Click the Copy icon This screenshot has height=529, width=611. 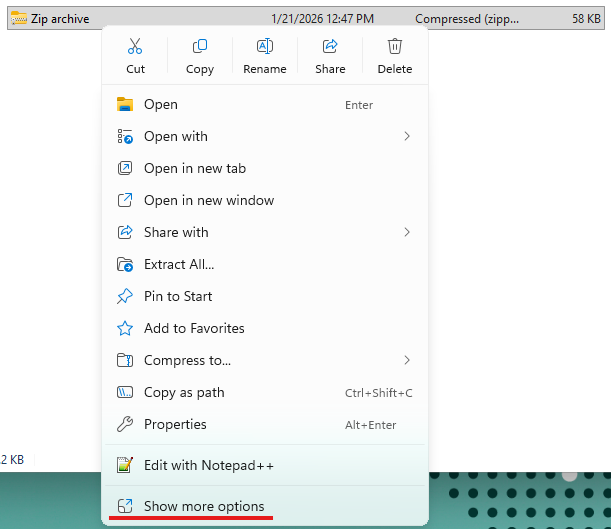click(200, 46)
